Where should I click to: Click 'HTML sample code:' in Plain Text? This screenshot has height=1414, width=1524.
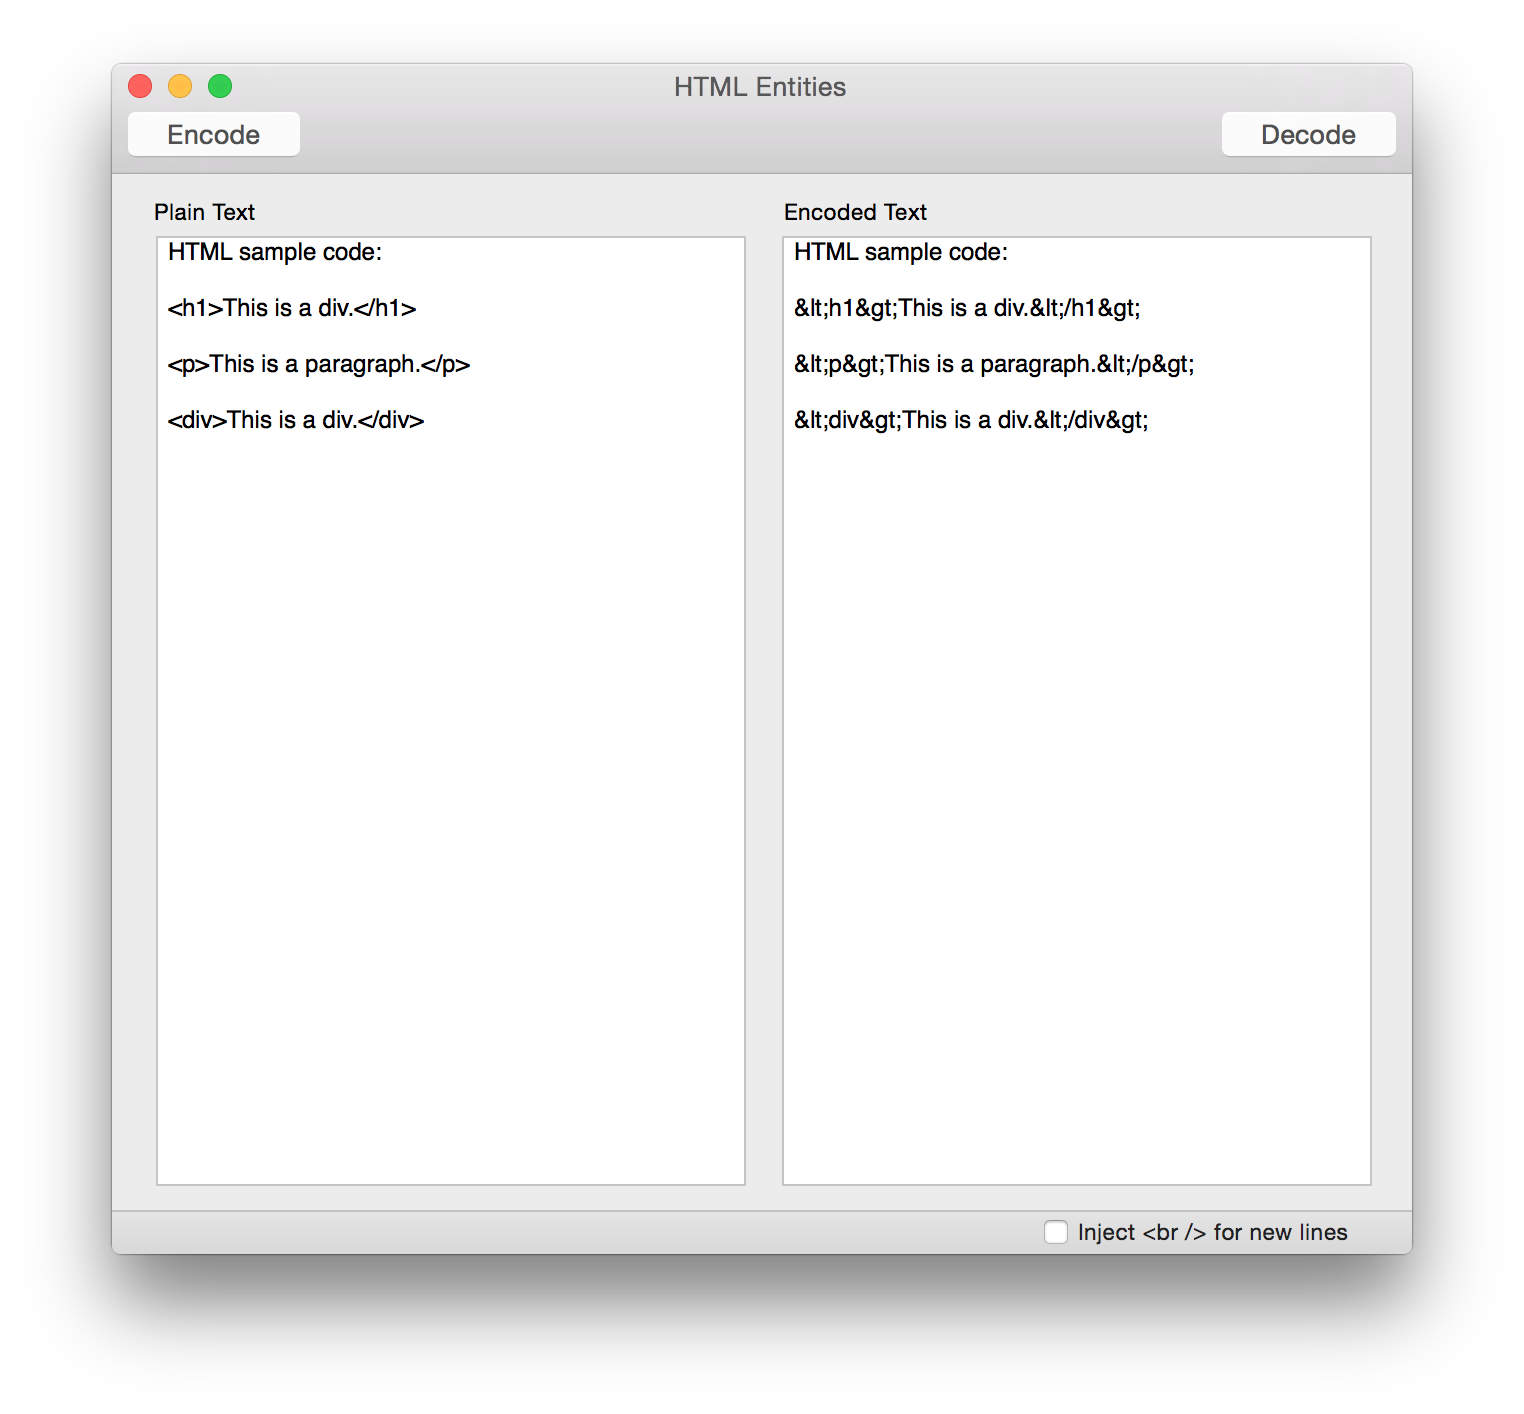pos(275,252)
